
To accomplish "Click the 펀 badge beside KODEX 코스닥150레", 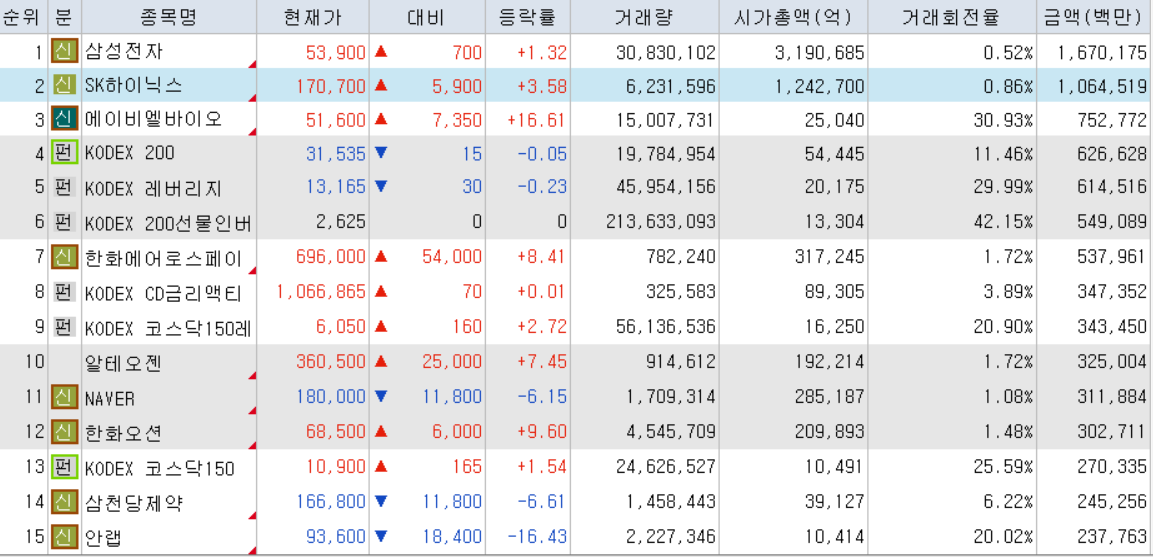I will 65,326.
